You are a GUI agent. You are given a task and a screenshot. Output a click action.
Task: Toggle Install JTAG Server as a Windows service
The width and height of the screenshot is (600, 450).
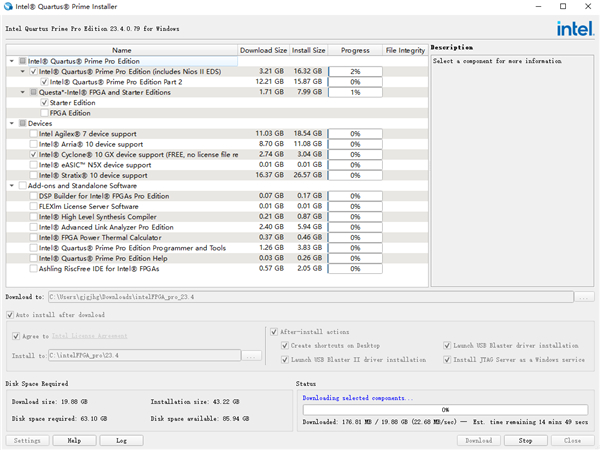coord(447,360)
